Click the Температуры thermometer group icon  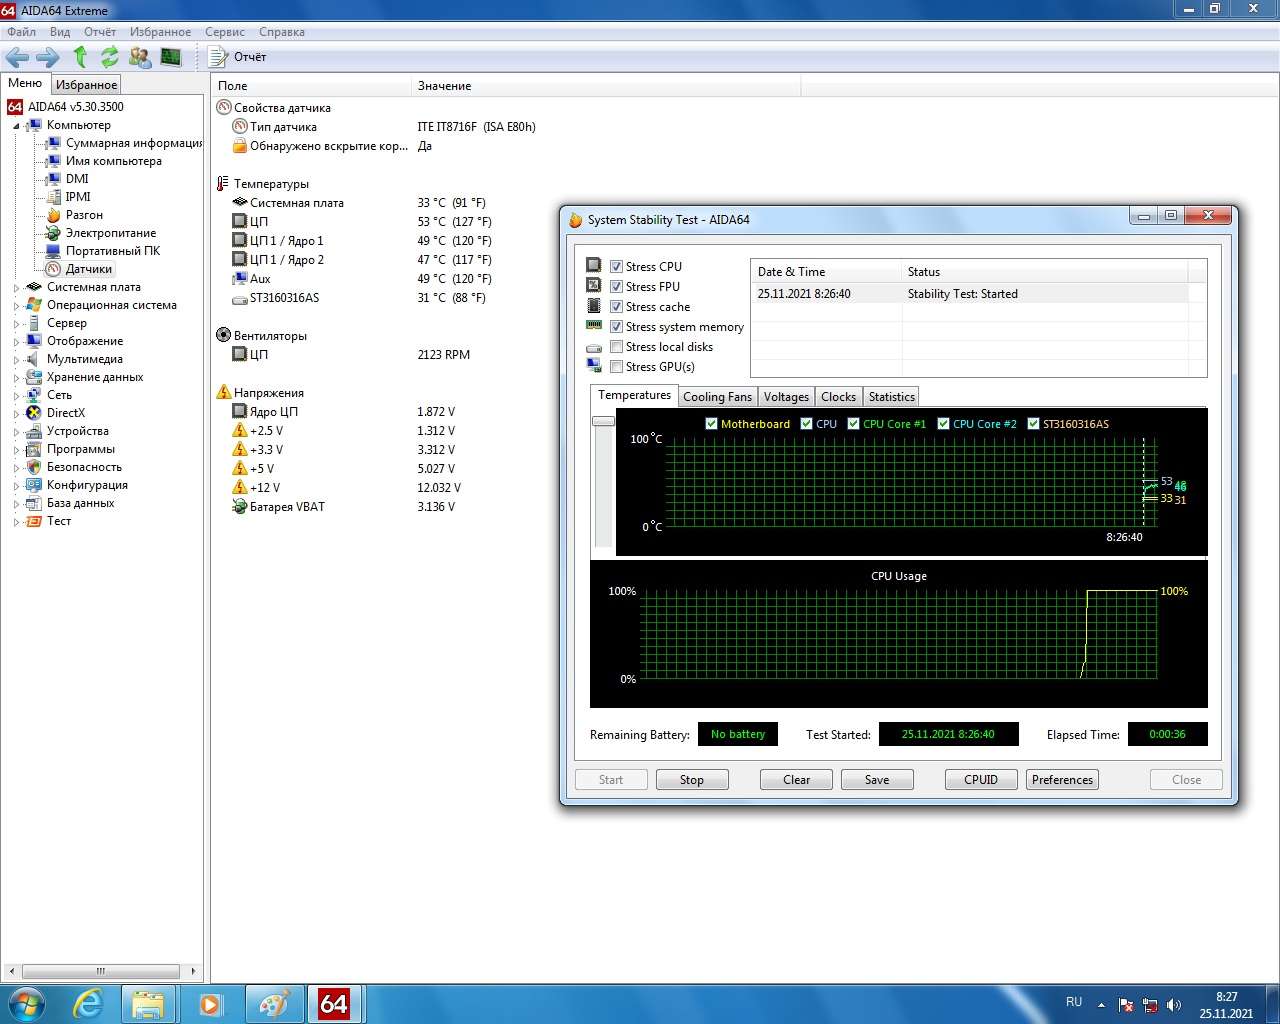pyautogui.click(x=223, y=184)
